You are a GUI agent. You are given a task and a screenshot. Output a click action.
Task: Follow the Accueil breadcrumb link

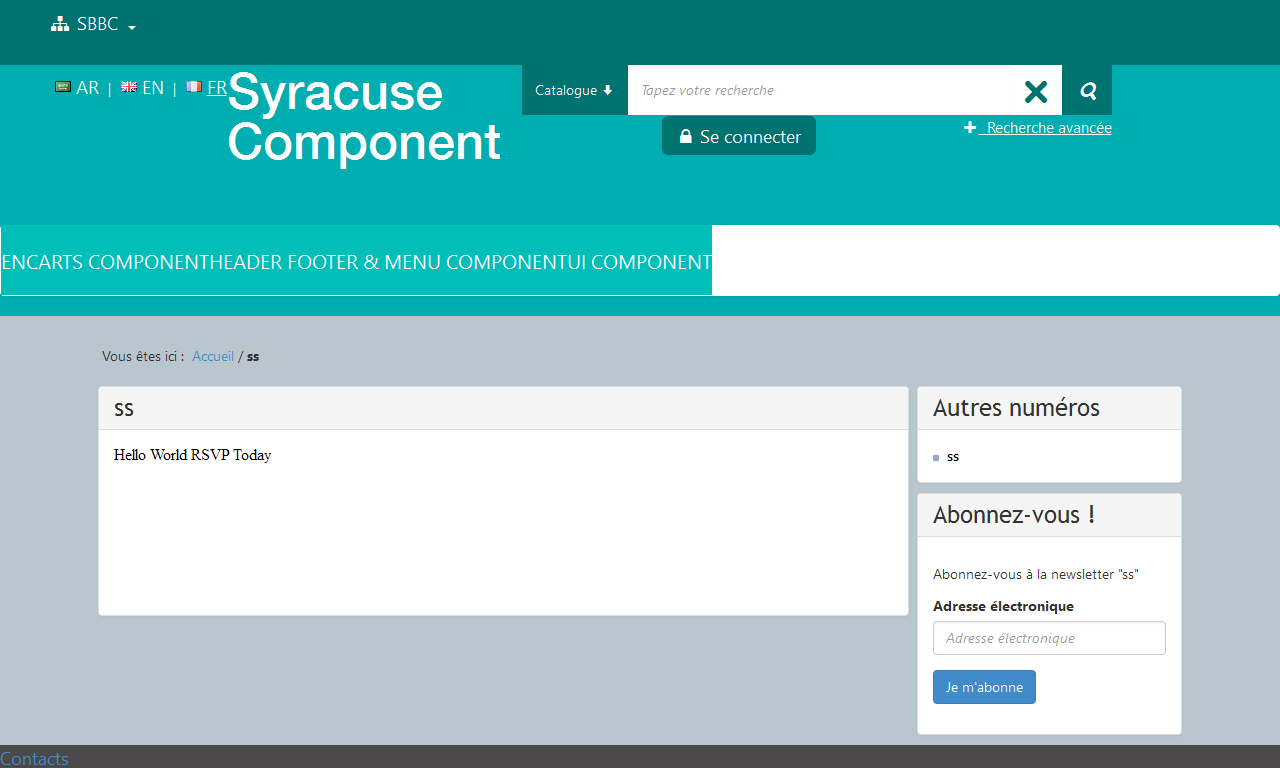tap(213, 356)
